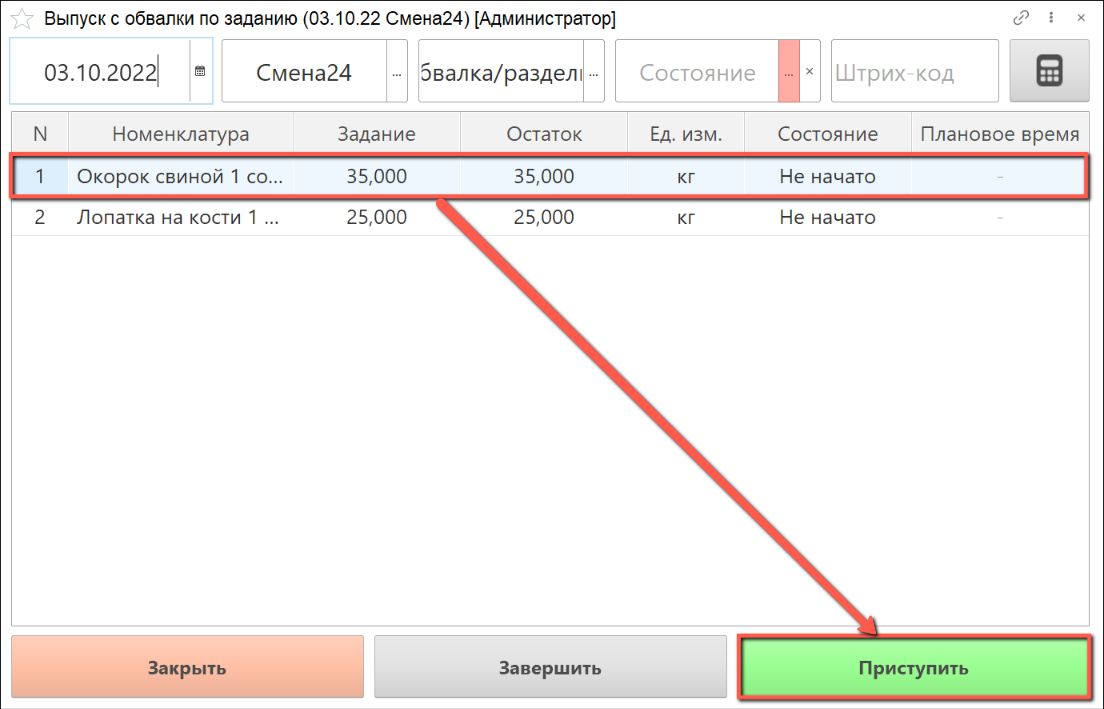Select the Окорок свиной row
This screenshot has height=709, width=1104.
[180, 177]
